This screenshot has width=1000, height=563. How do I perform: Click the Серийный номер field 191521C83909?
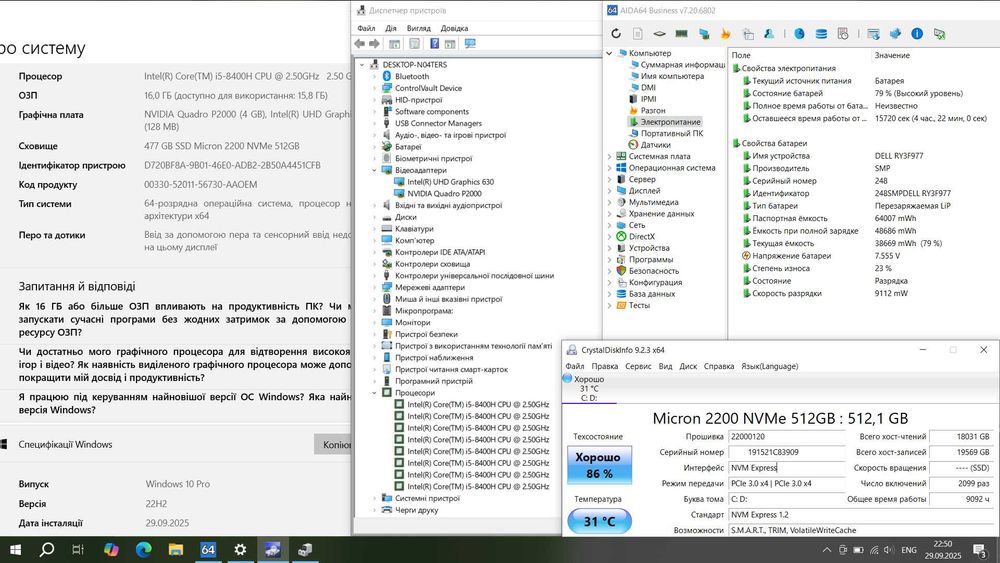point(786,452)
